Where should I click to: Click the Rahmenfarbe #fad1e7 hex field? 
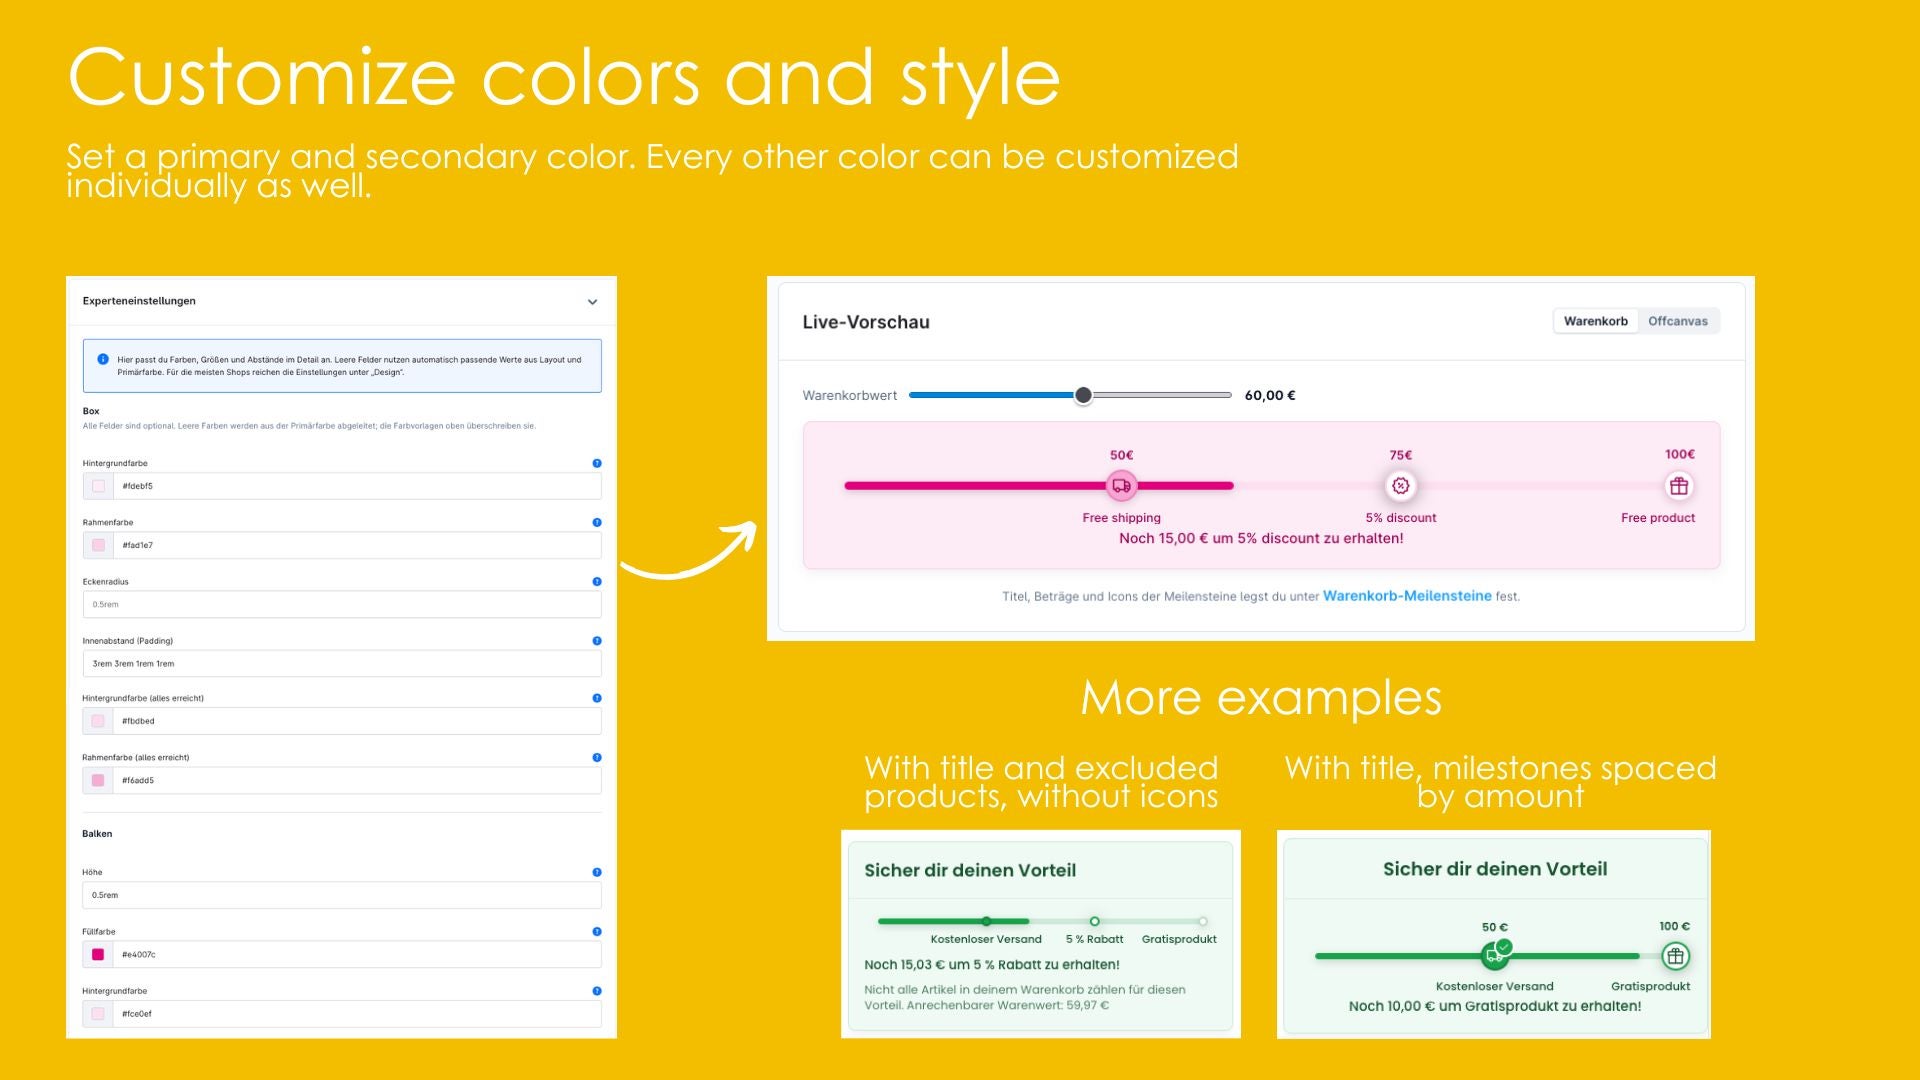pyautogui.click(x=357, y=545)
